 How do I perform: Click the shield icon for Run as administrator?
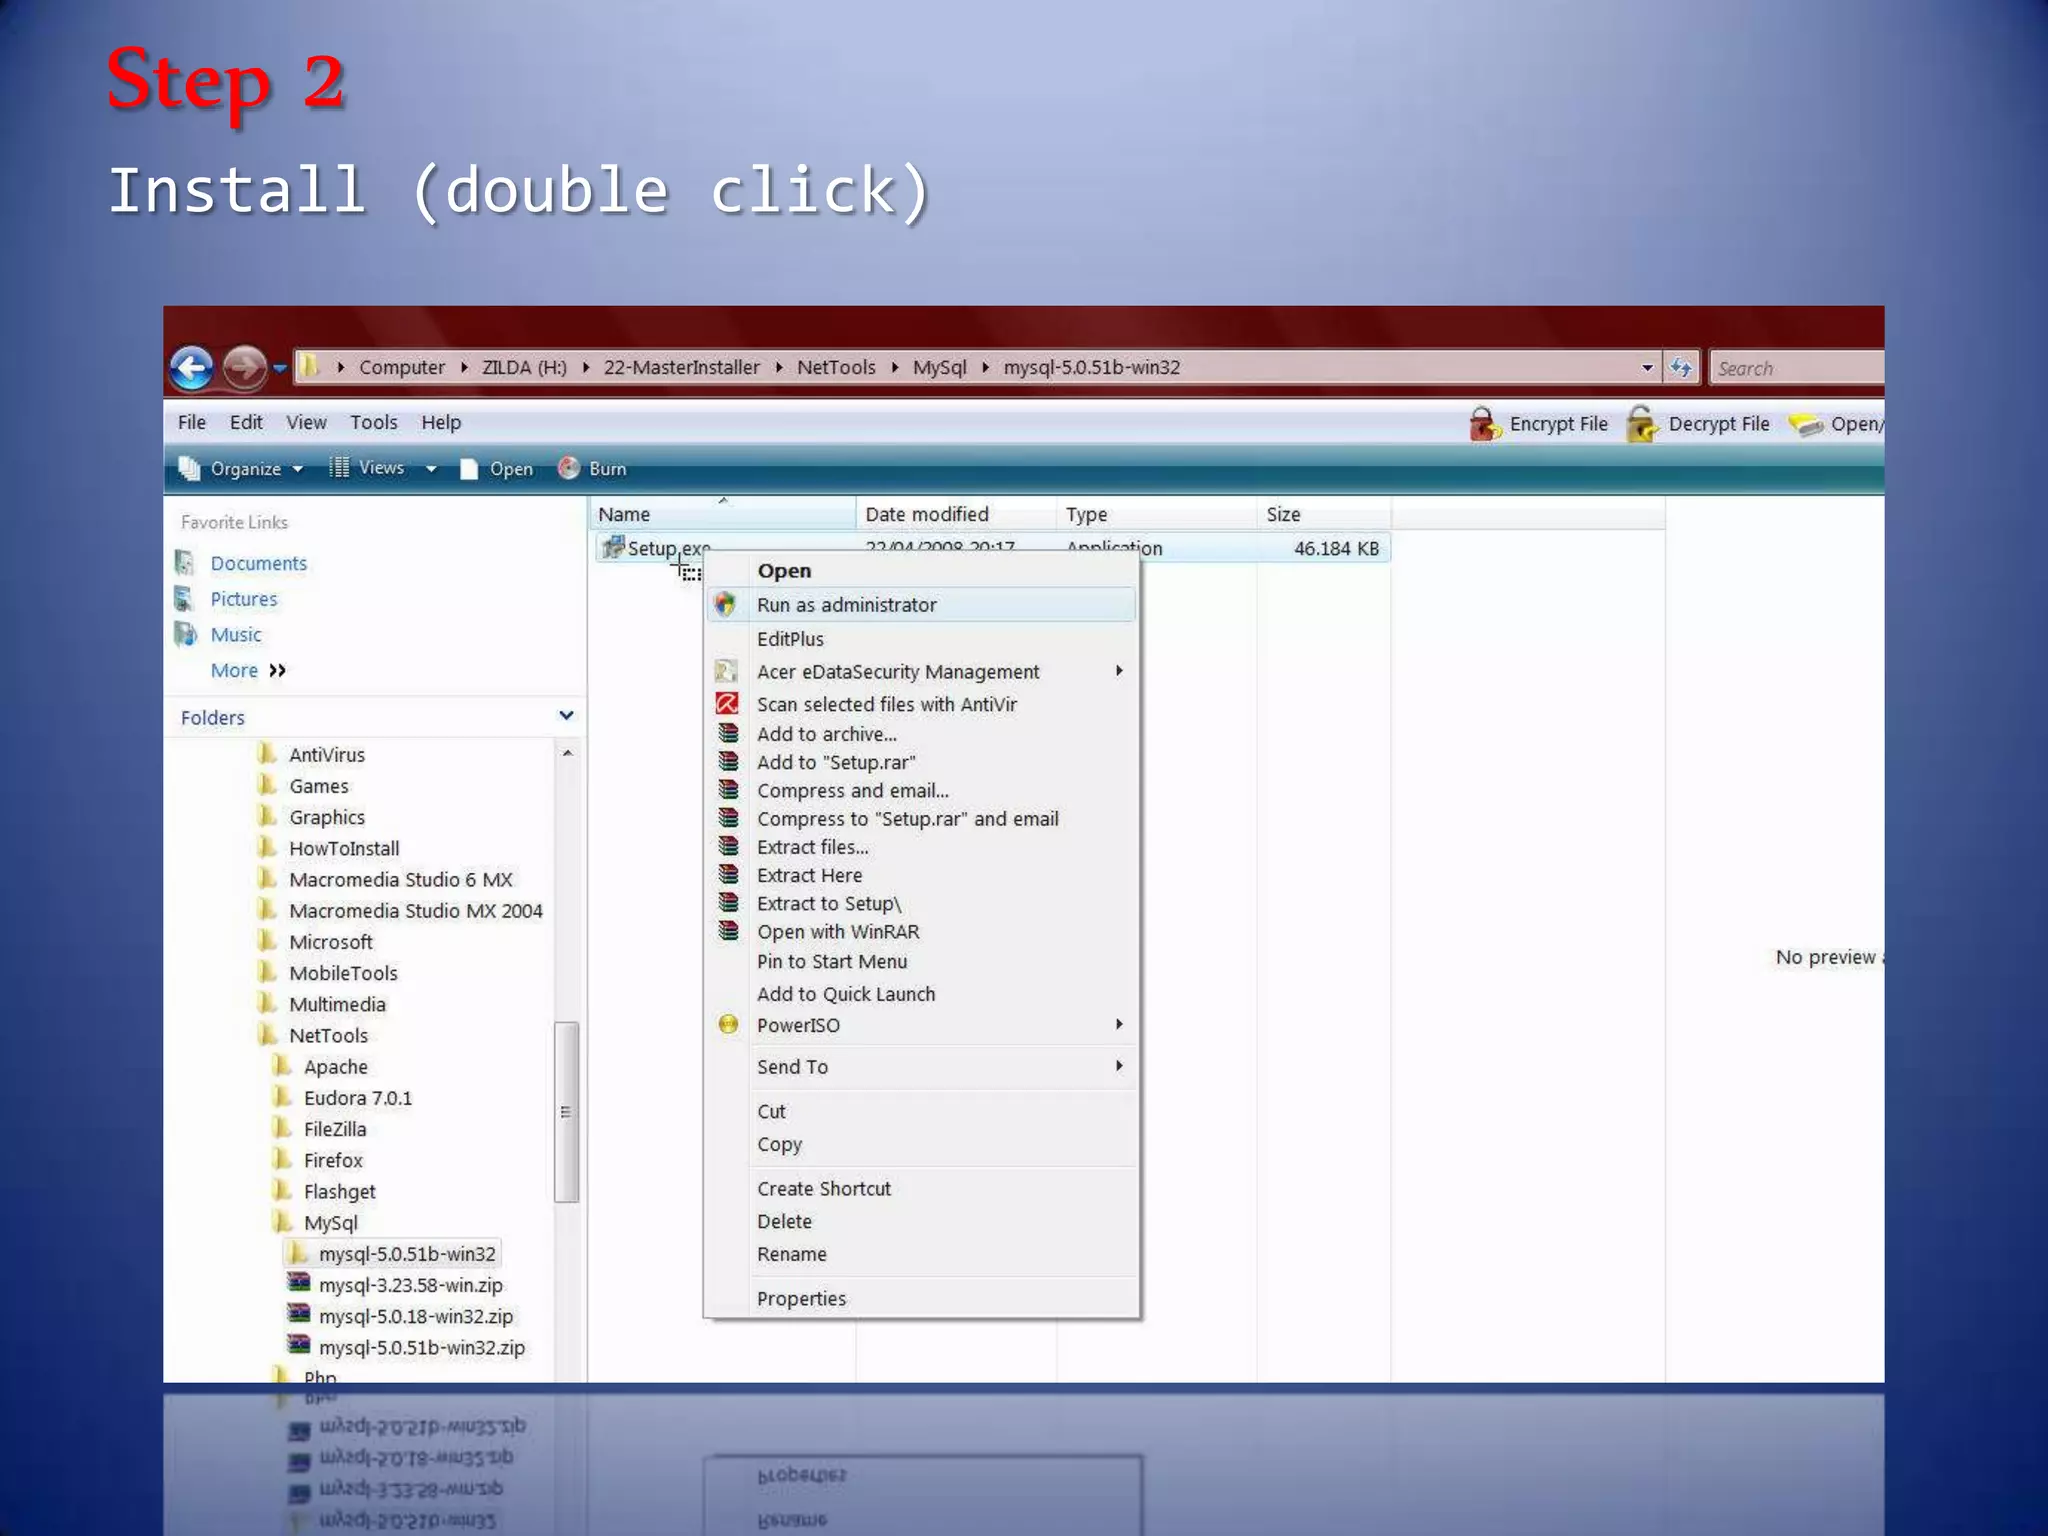[x=726, y=604]
